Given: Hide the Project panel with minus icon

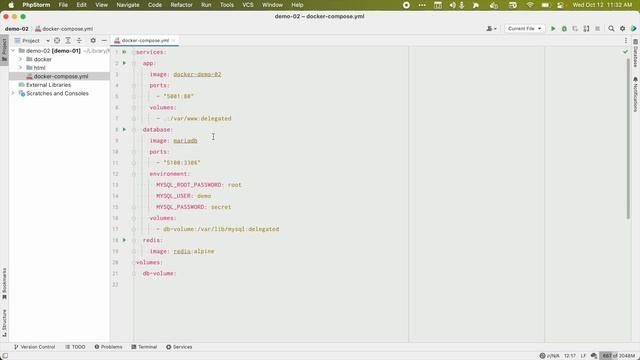Looking at the screenshot, I should [104, 40].
